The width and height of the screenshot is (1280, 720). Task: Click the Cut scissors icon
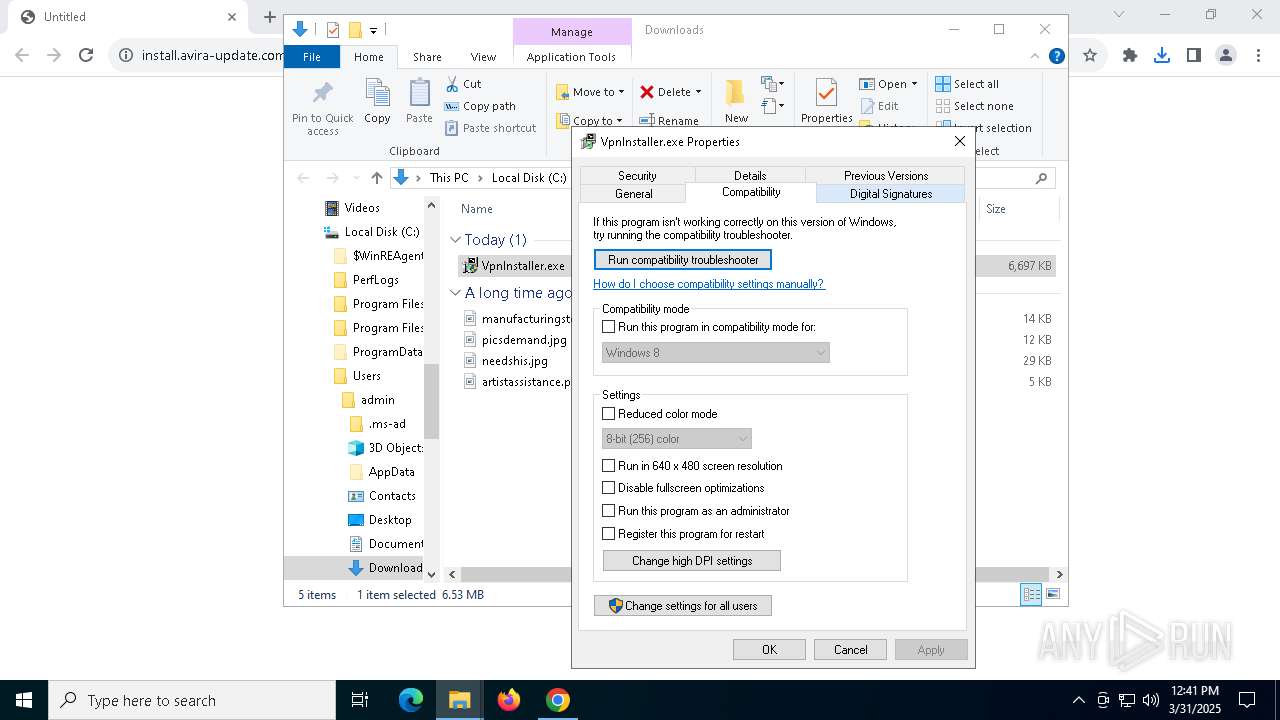(452, 84)
